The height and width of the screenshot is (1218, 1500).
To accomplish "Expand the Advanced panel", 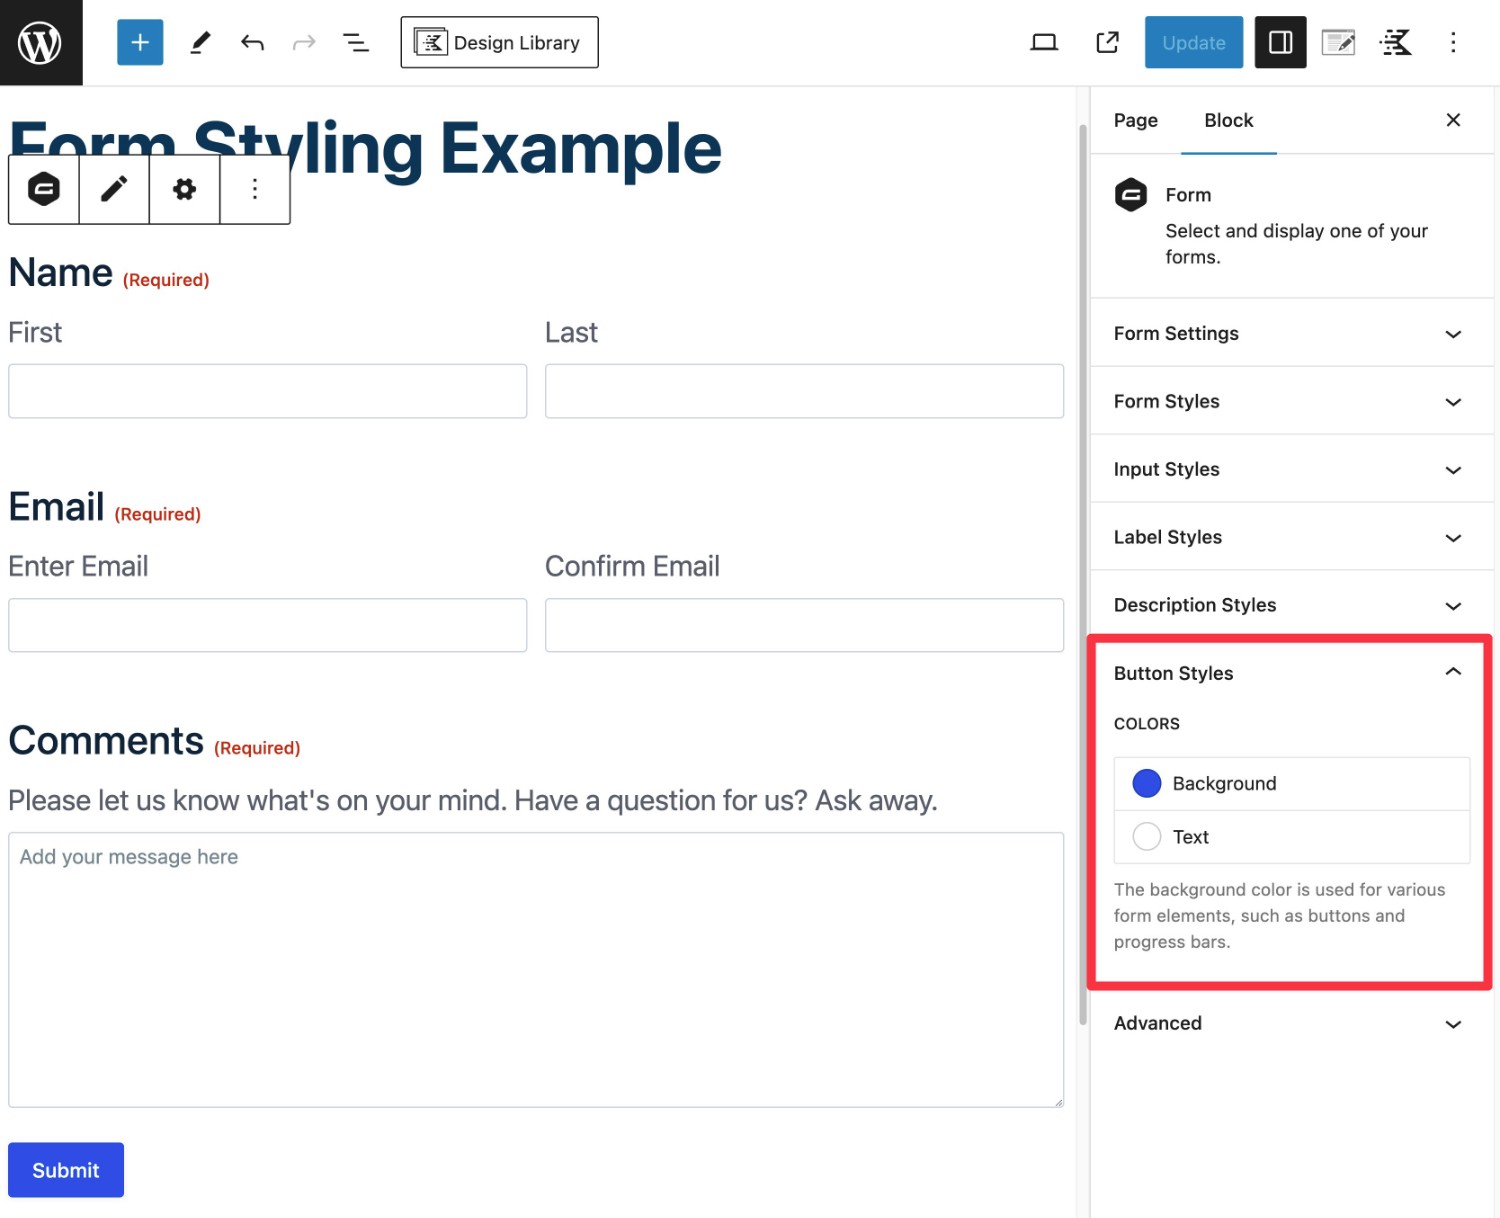I will (1290, 1023).
